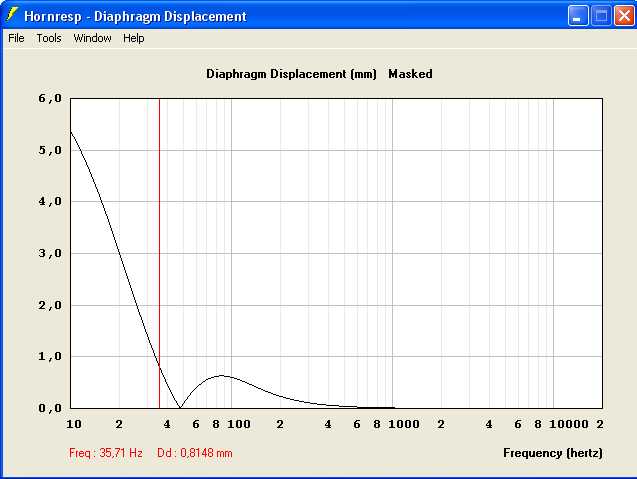Open the File menu
The image size is (637, 479).
pyautogui.click(x=16, y=38)
